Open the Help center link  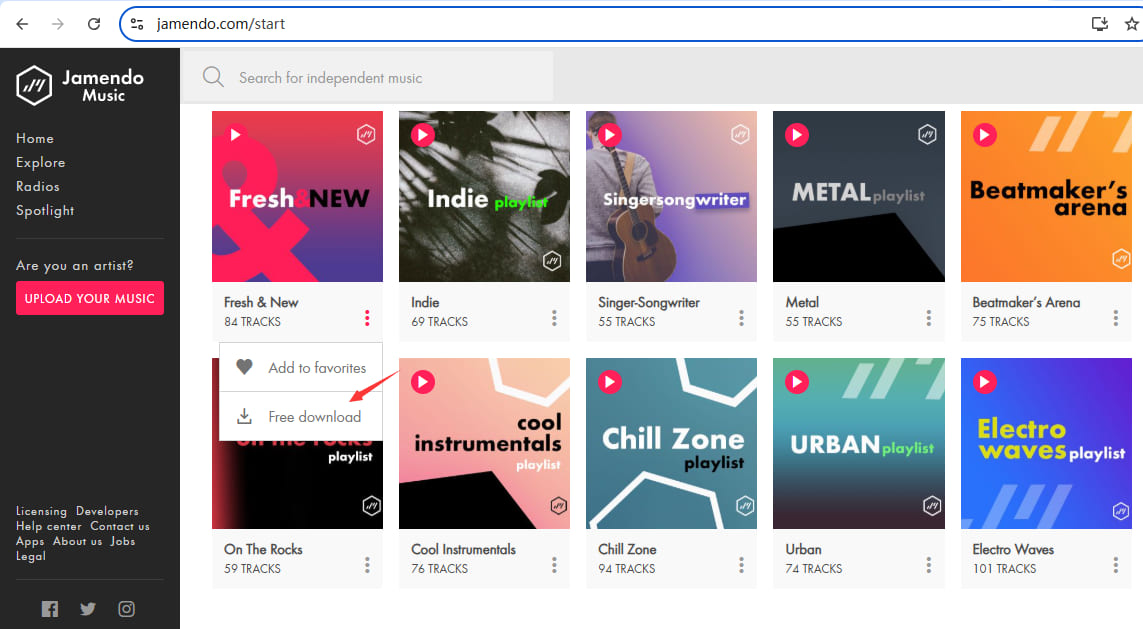[49, 526]
